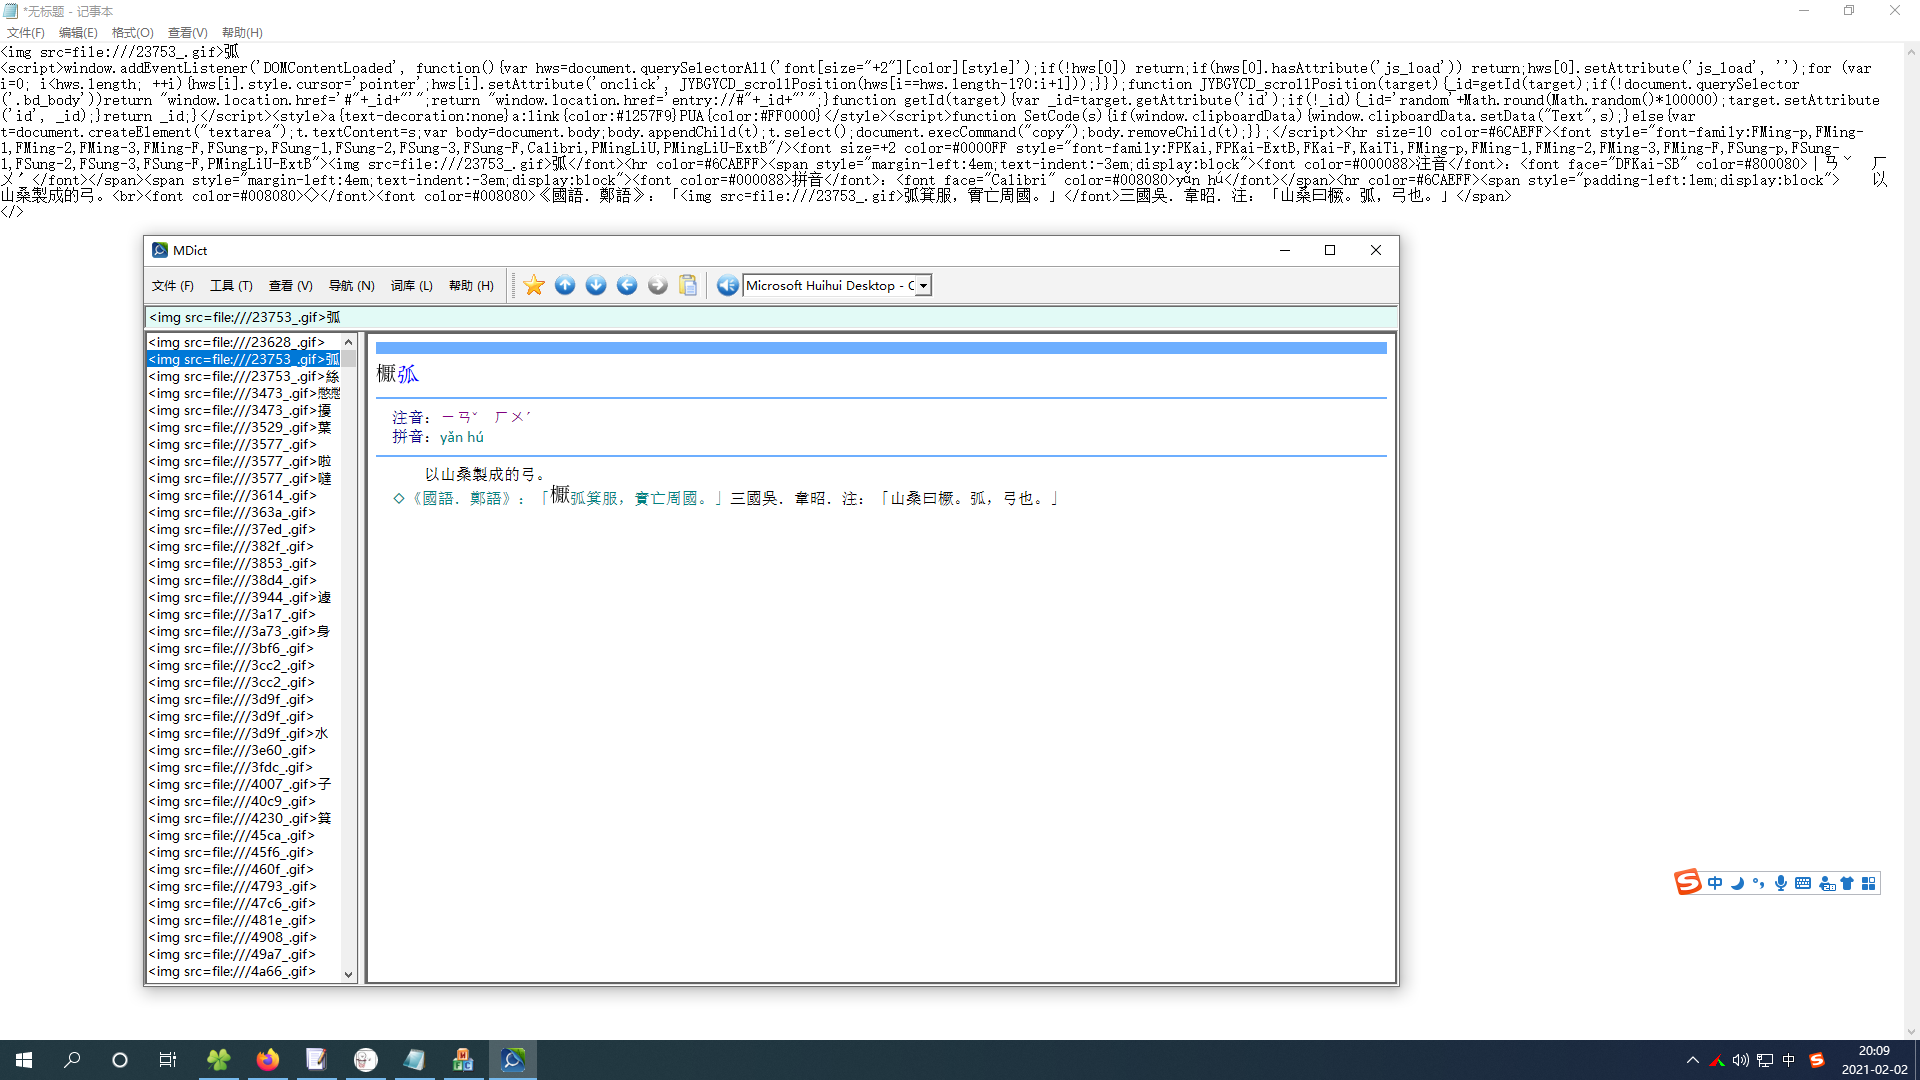Toggle Sogou Chinese/English mode 中
Screen dimensions: 1920x1080
[x=1716, y=884]
